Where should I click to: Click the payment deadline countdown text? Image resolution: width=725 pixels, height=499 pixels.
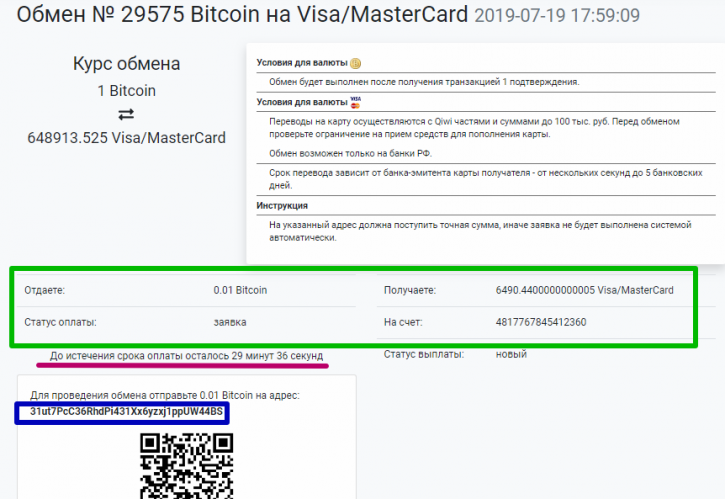tap(186, 356)
